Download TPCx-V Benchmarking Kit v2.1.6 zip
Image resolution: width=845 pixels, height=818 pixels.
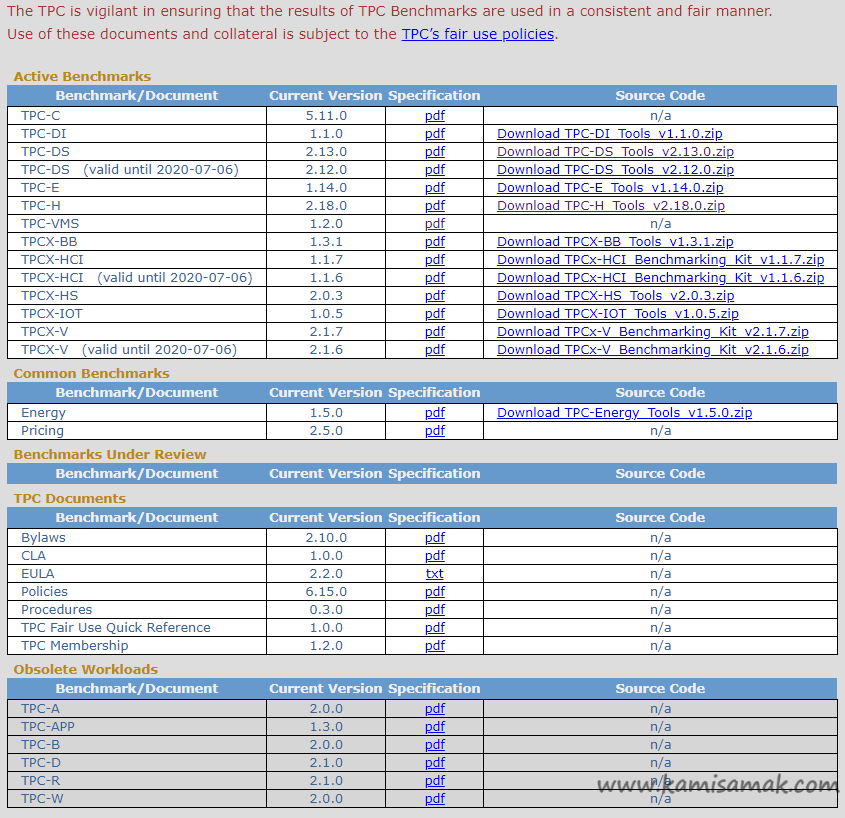click(653, 350)
